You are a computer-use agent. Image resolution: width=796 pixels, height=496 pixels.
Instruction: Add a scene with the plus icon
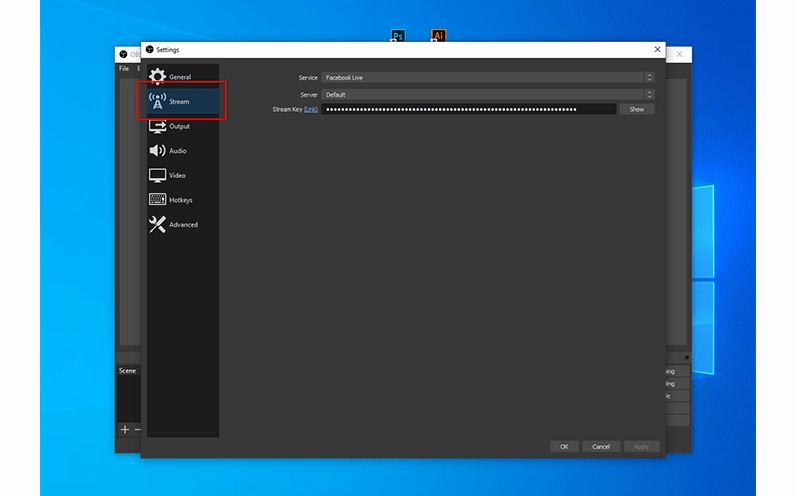(125, 429)
